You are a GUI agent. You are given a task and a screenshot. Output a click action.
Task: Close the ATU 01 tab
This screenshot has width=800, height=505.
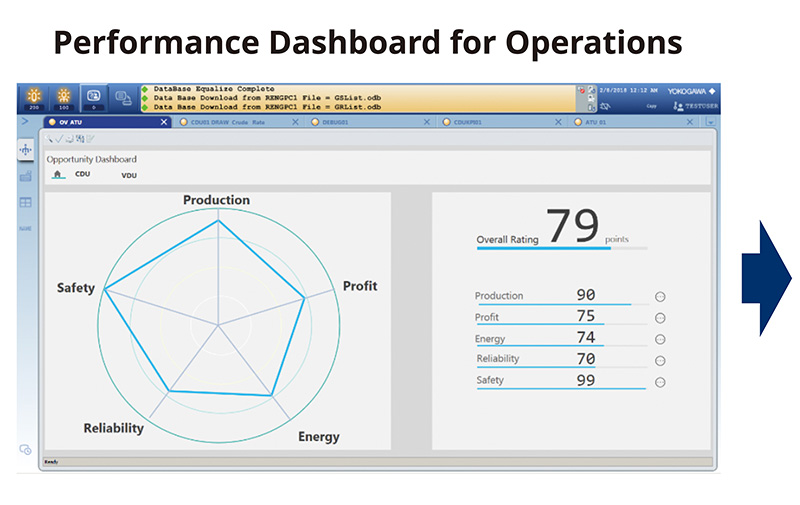(x=690, y=122)
